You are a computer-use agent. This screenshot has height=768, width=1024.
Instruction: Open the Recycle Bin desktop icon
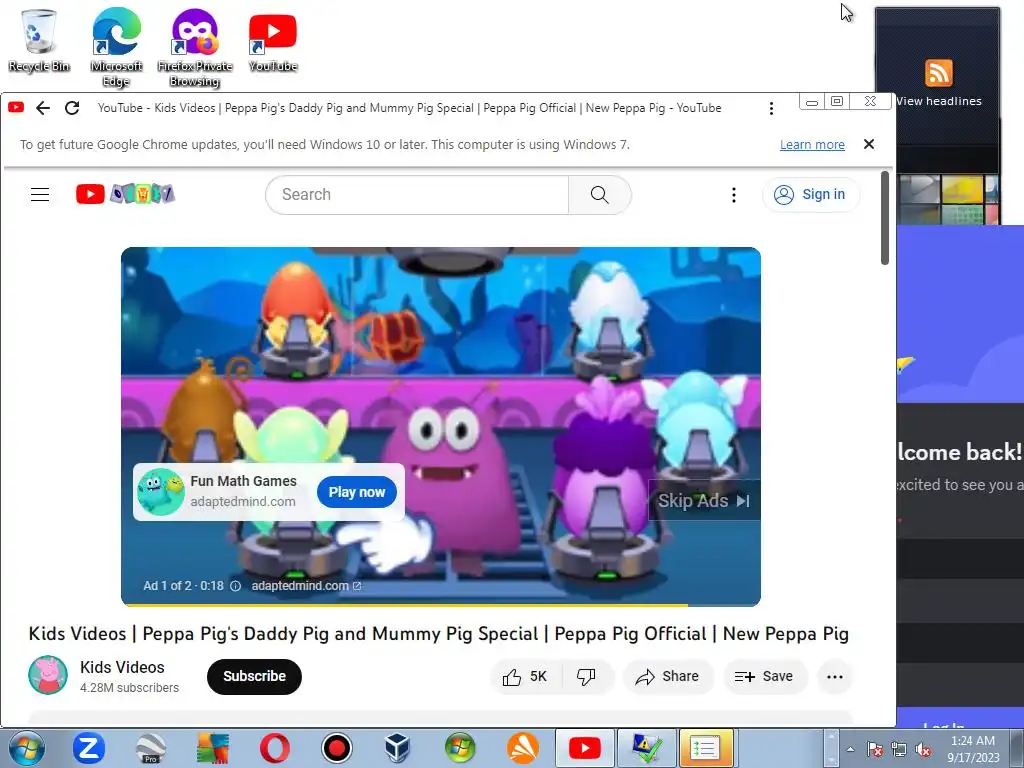pyautogui.click(x=39, y=40)
